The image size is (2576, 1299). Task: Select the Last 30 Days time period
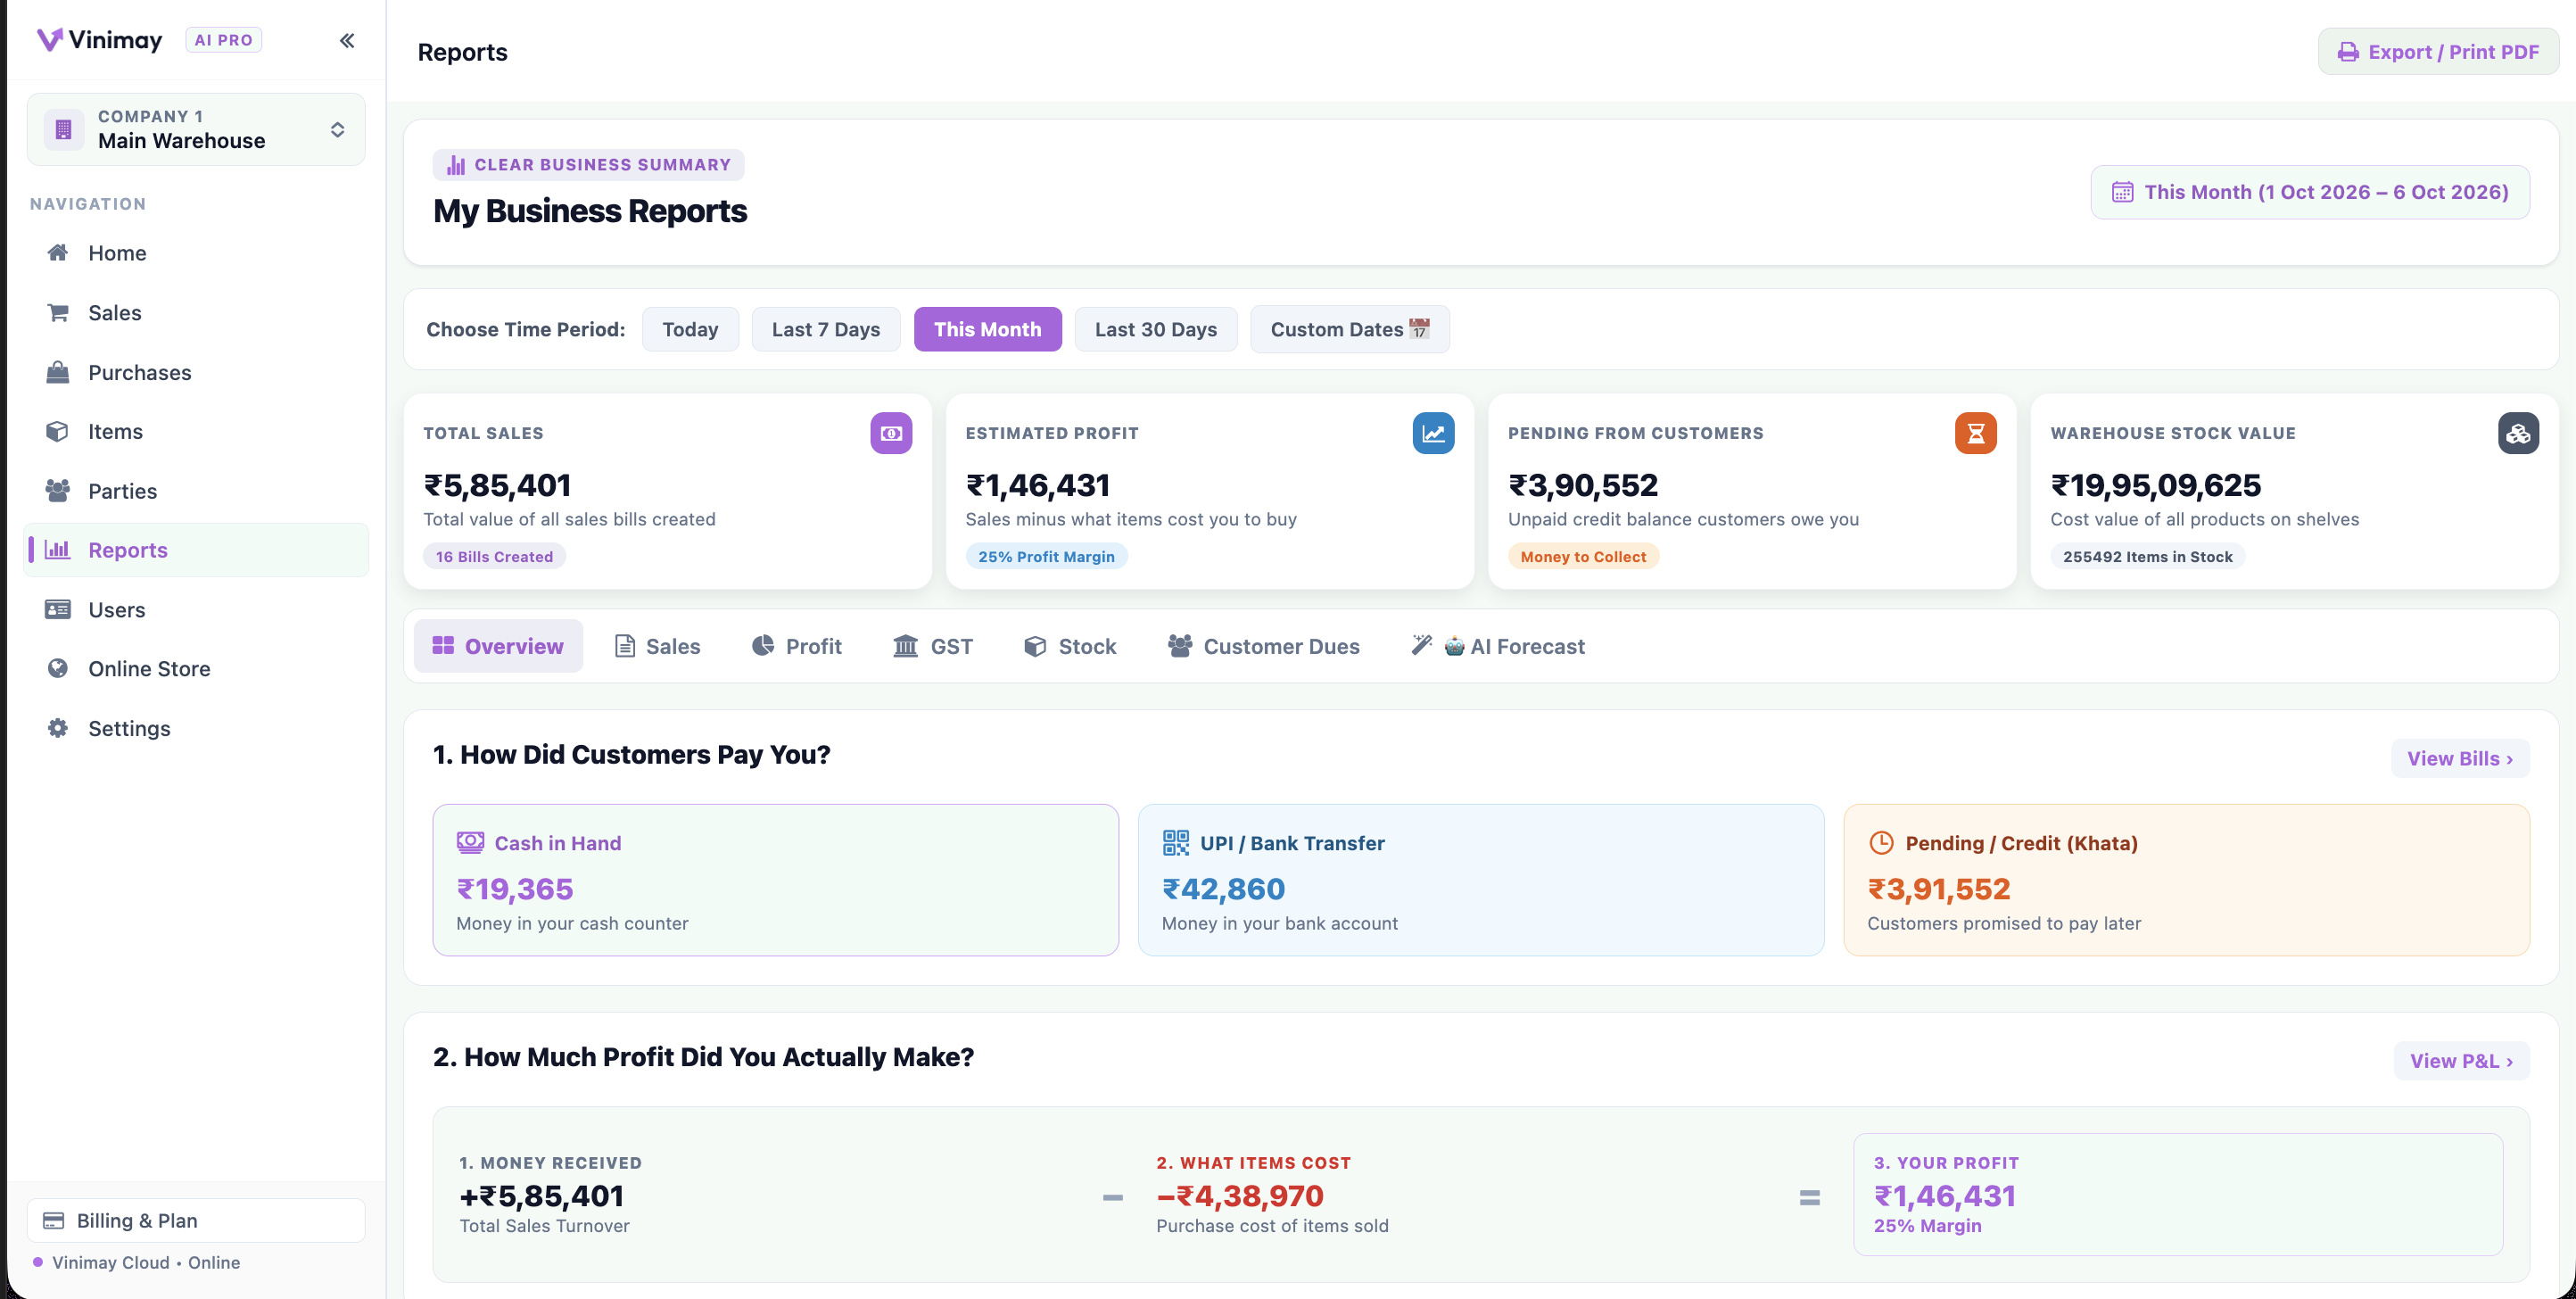(1156, 329)
